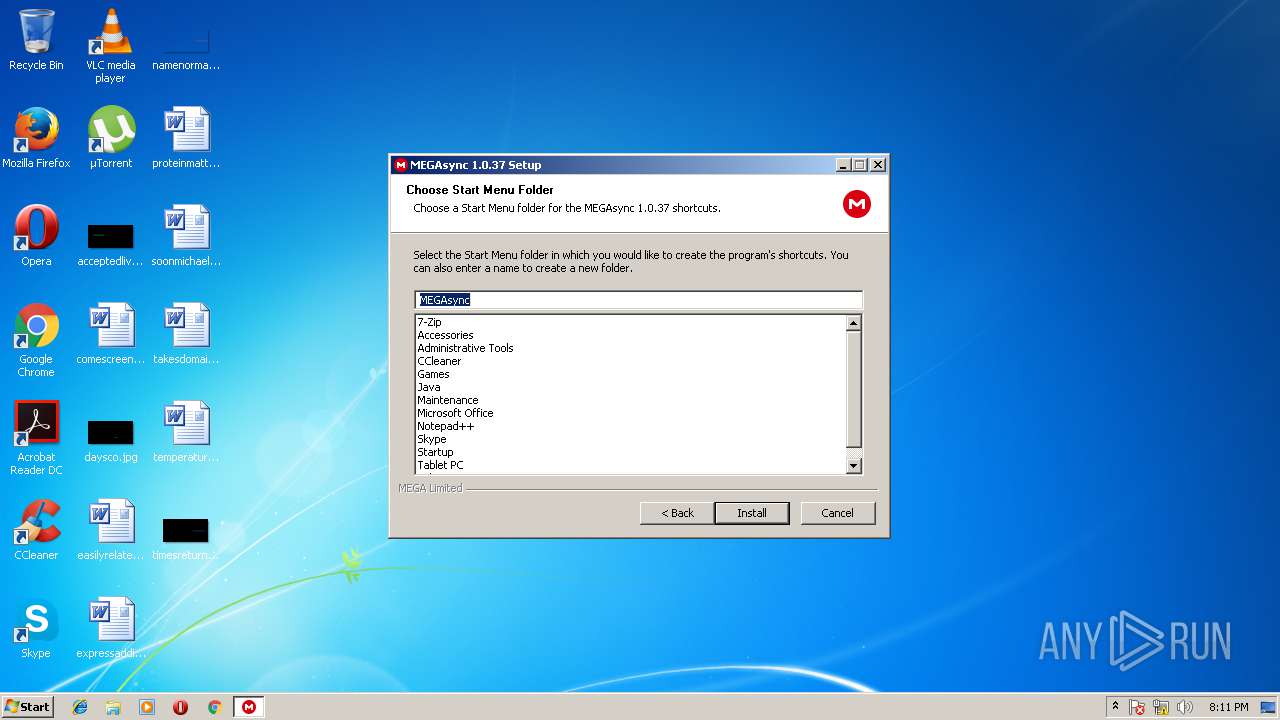Launch CCleaner desktop shortcut
The width and height of the screenshot is (1280, 720).
(x=36, y=530)
